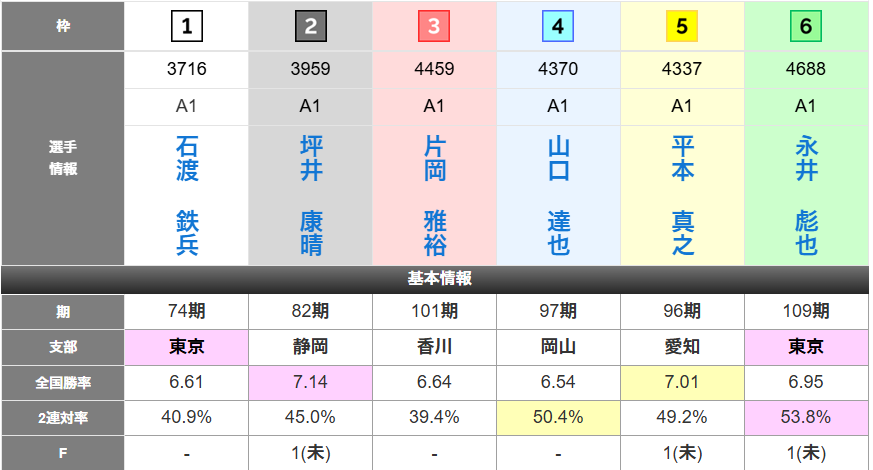Click the blue lane 4 number badge
873x470 pixels.
click(x=558, y=27)
